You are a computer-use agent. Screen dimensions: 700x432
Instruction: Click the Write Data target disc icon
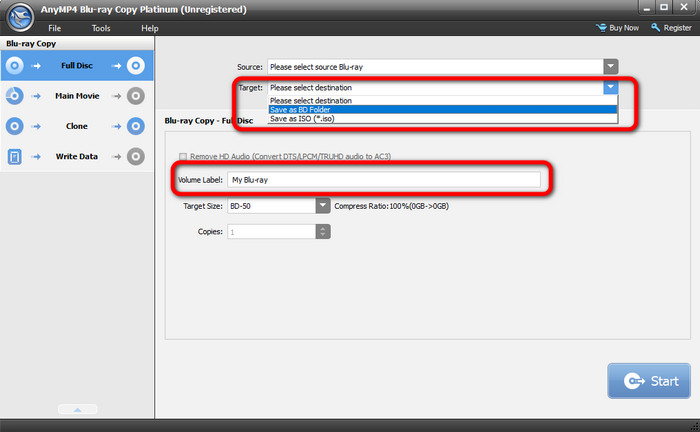[x=136, y=157]
